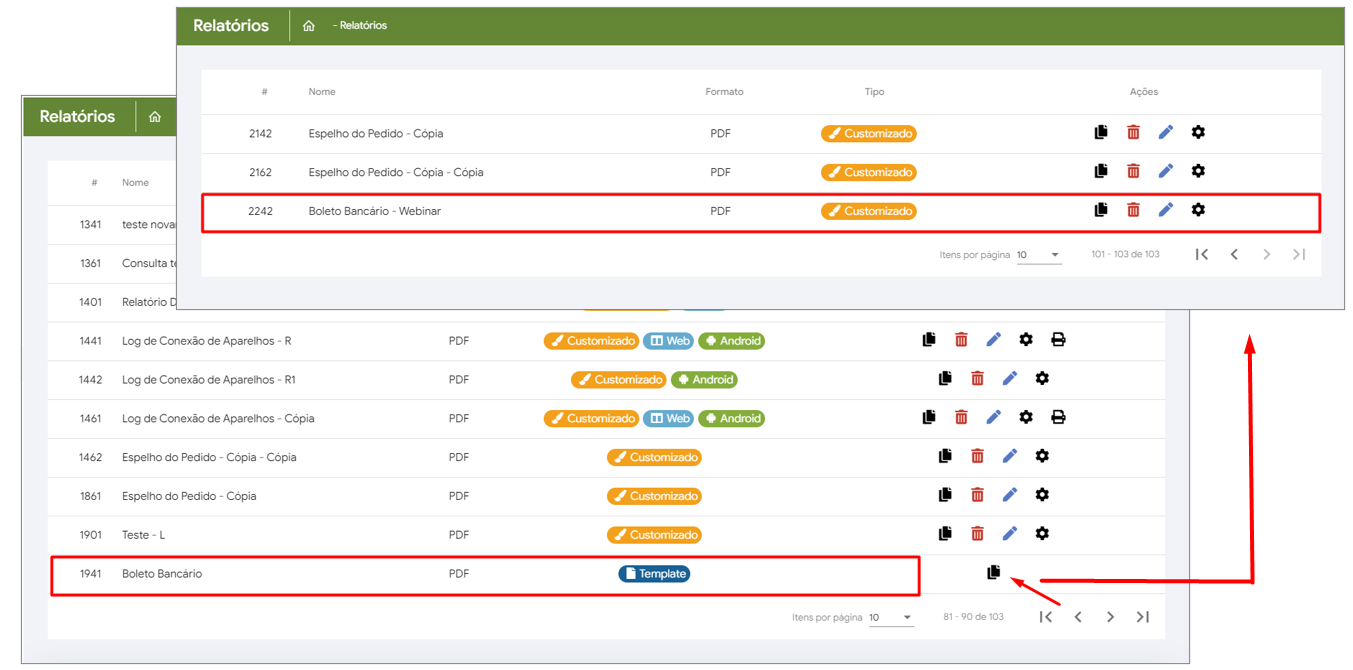Copy Log de Conexão de Aparelhos - R
Screen dimensions: 1353x670
point(929,340)
